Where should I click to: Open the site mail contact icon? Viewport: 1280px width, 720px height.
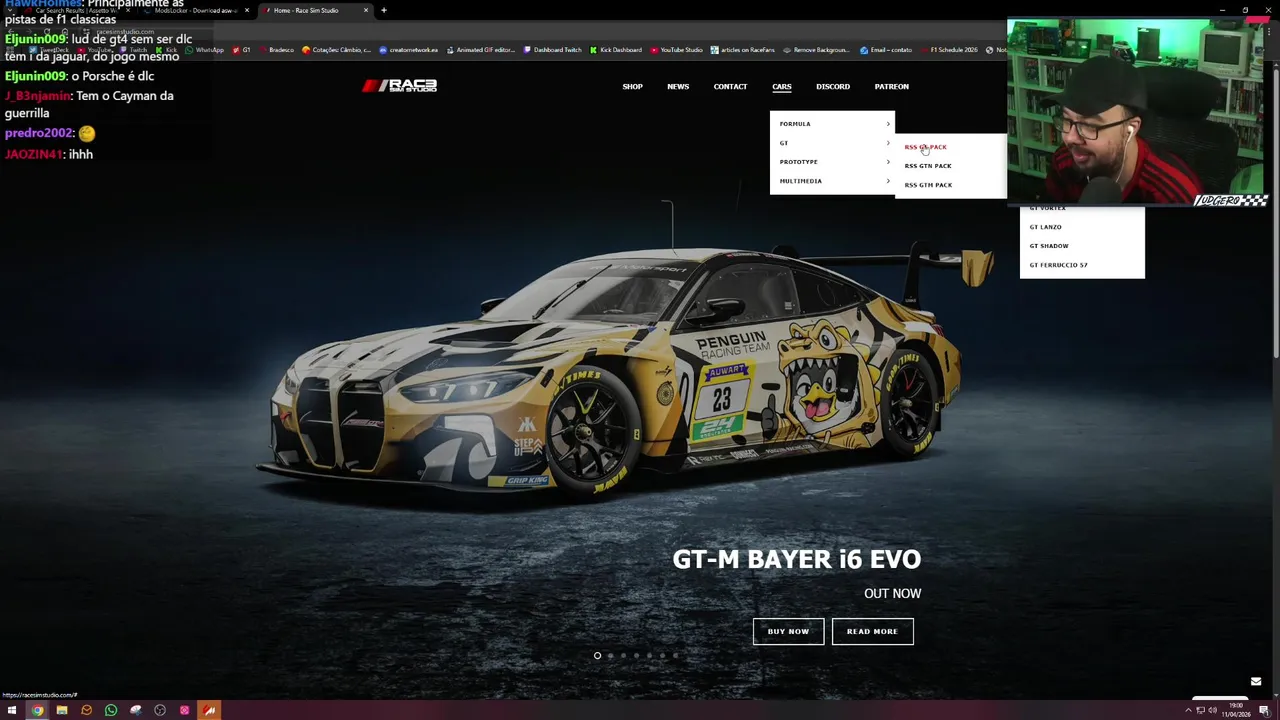[x=1256, y=682]
